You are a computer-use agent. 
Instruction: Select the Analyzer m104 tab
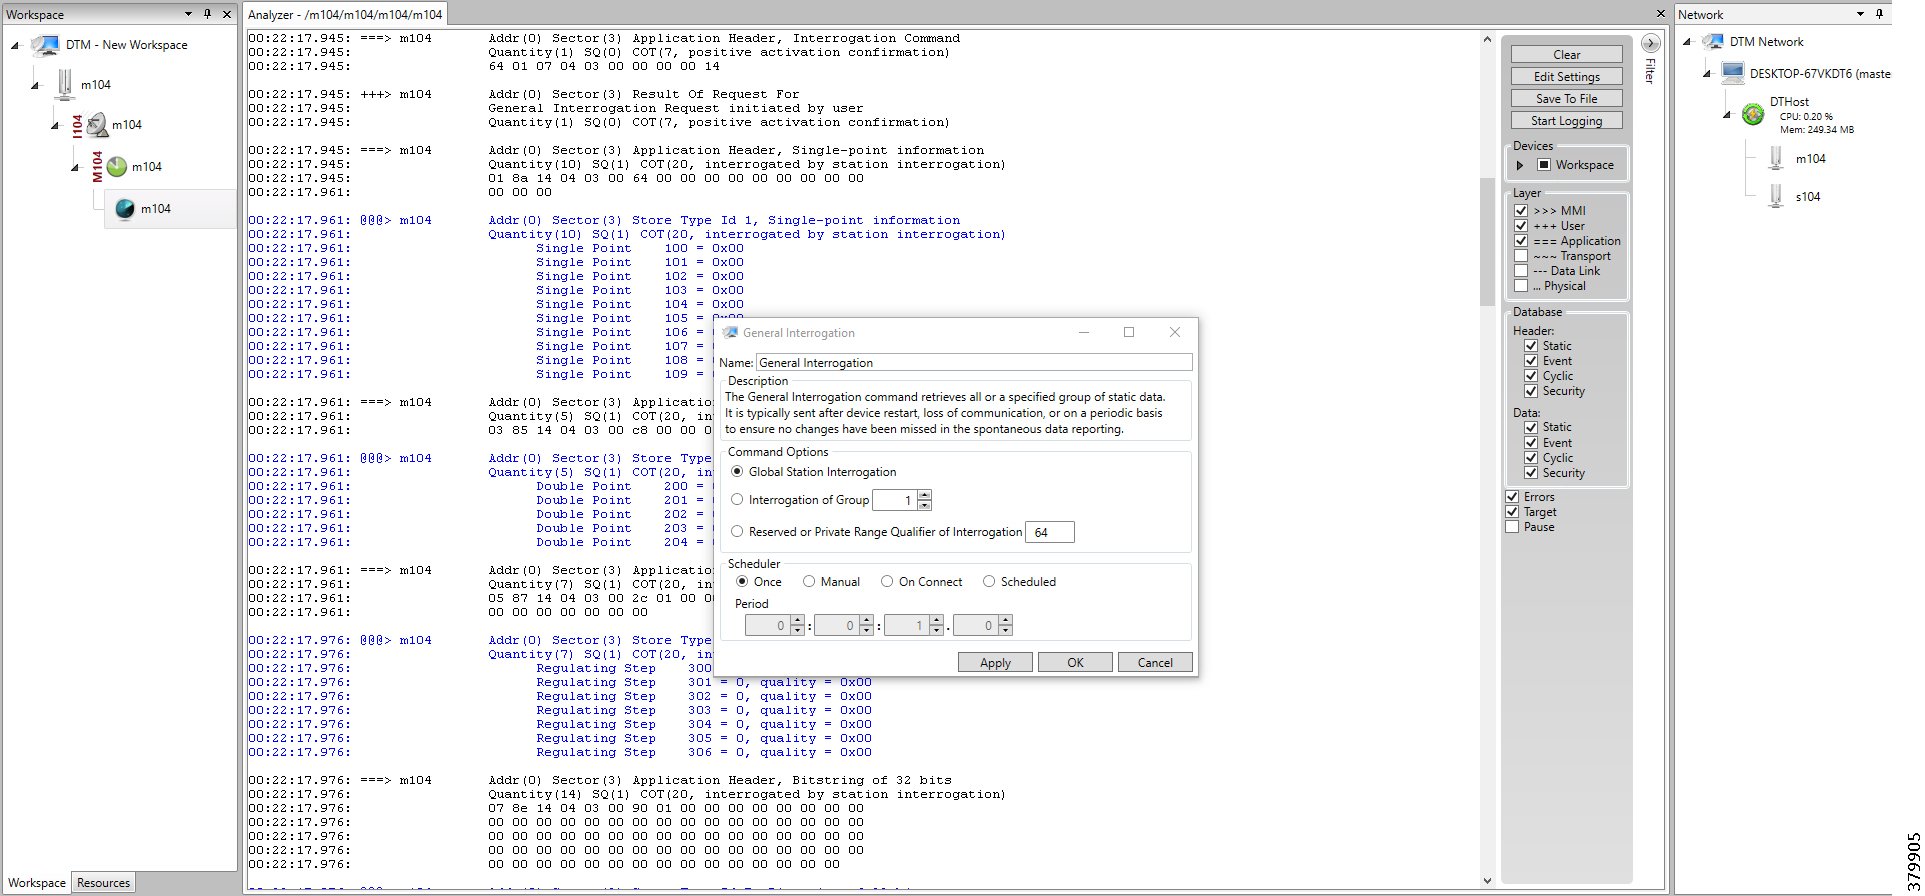(345, 14)
